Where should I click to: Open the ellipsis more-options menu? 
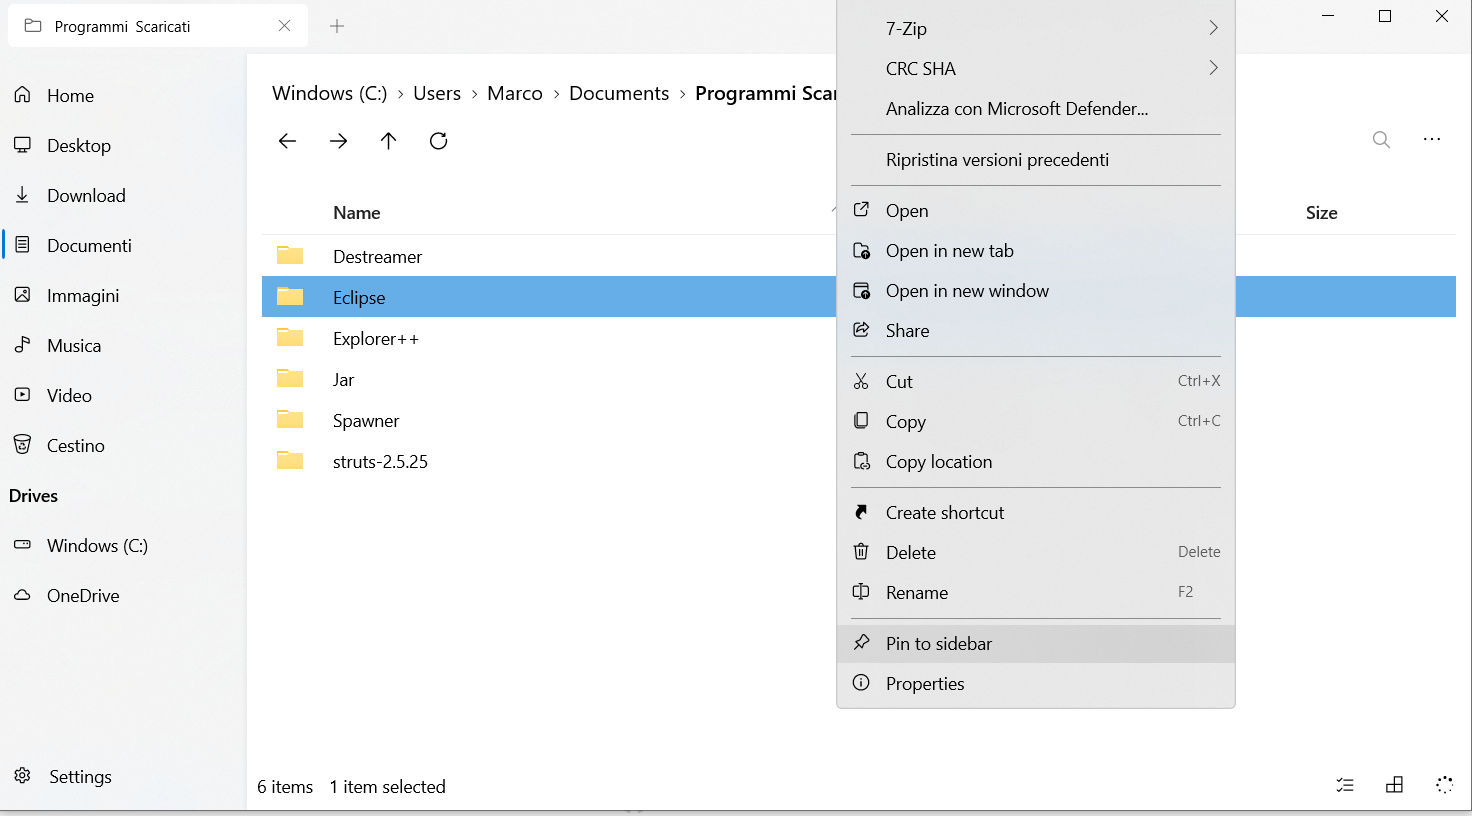pos(1432,140)
